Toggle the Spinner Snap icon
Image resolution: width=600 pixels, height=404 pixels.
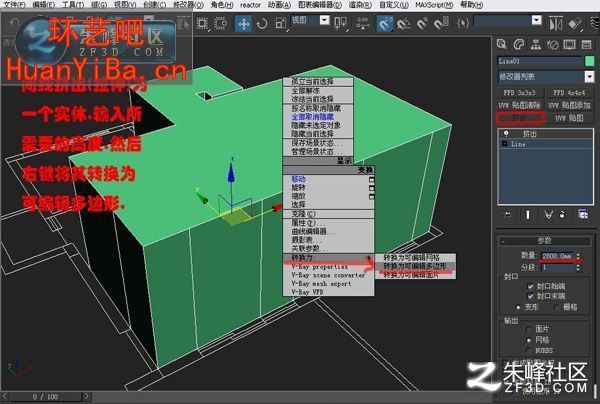click(441, 24)
